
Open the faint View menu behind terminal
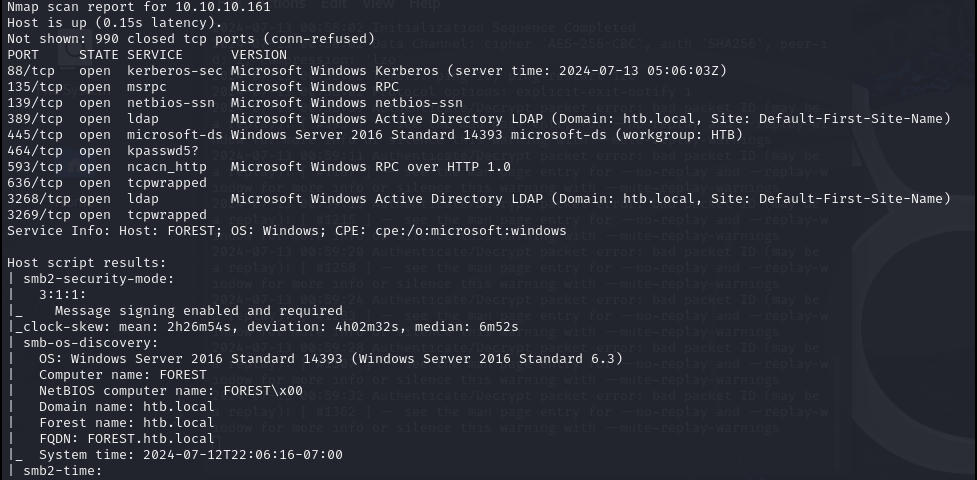pos(378,4)
